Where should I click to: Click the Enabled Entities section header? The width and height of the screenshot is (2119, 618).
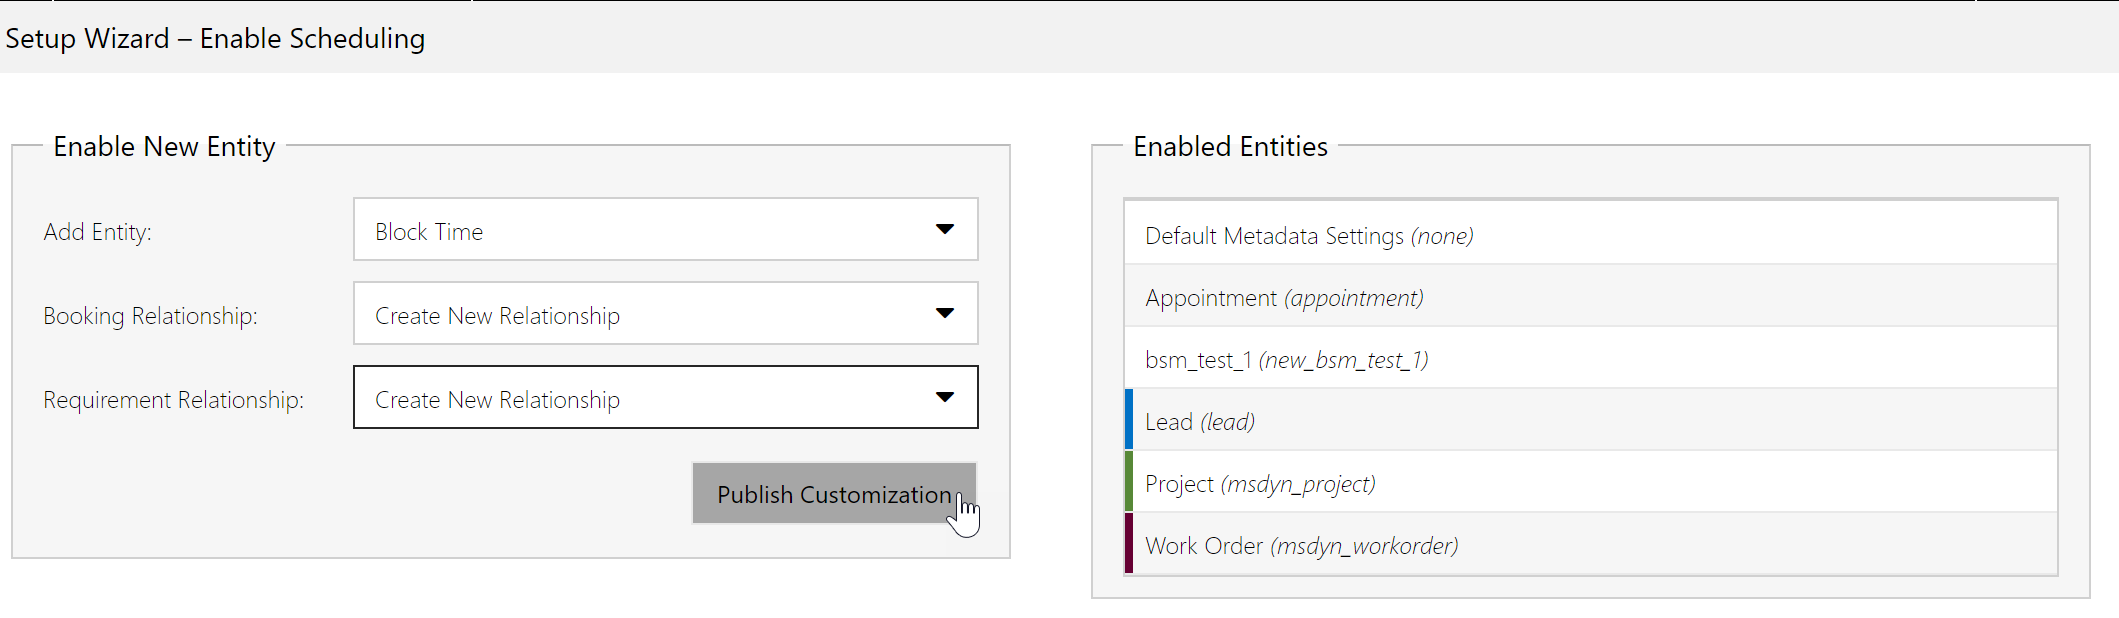point(1230,146)
